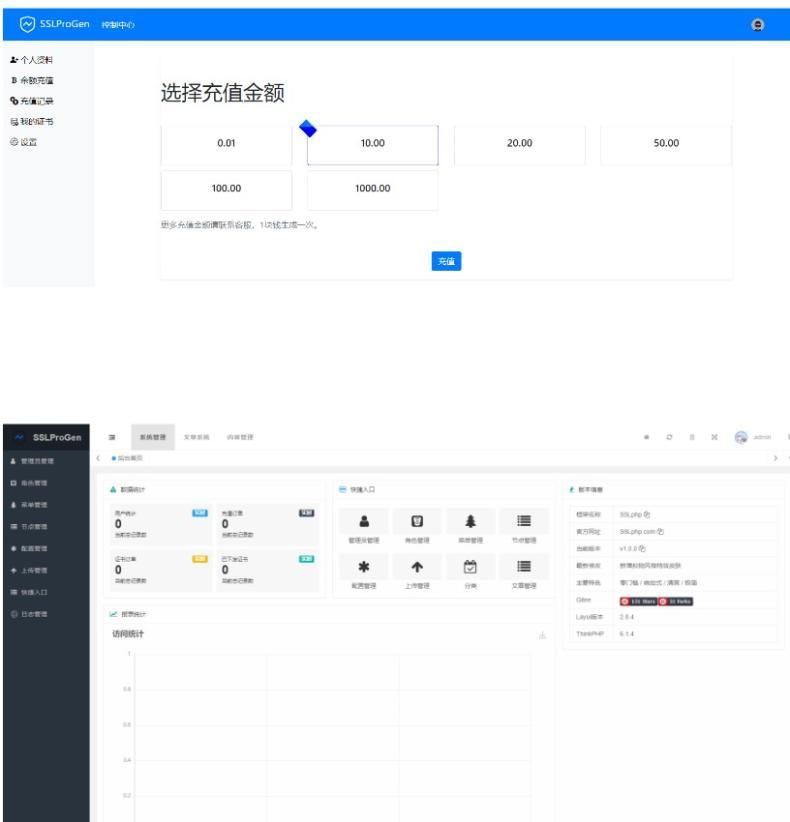This screenshot has height=822, width=790.
Task: Click the copy icon next to v1.0.0
Action: click(x=642, y=549)
